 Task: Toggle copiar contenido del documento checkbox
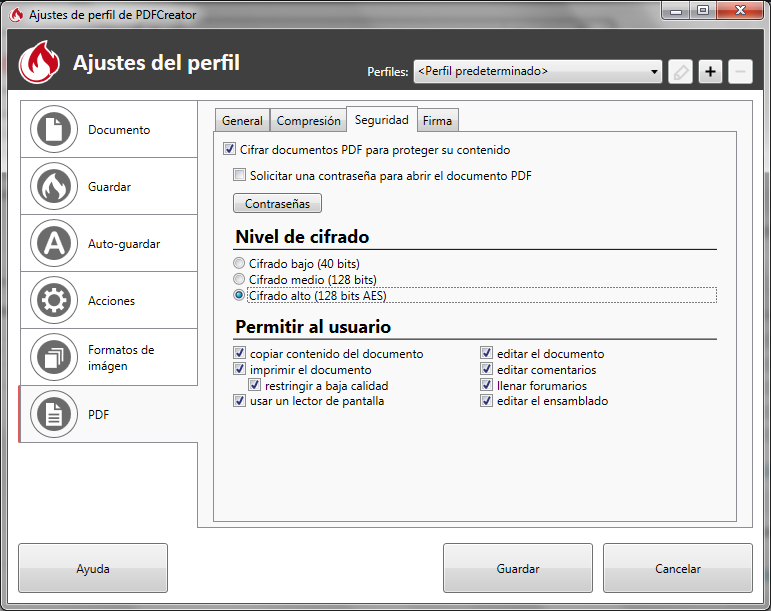[239, 353]
